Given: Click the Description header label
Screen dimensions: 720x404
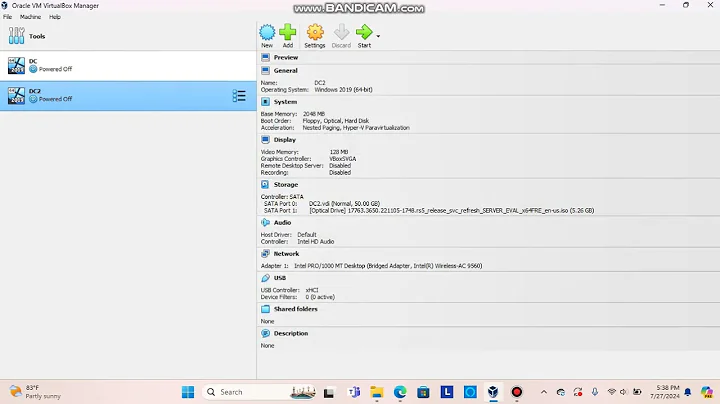Looking at the screenshot, I should (291, 333).
